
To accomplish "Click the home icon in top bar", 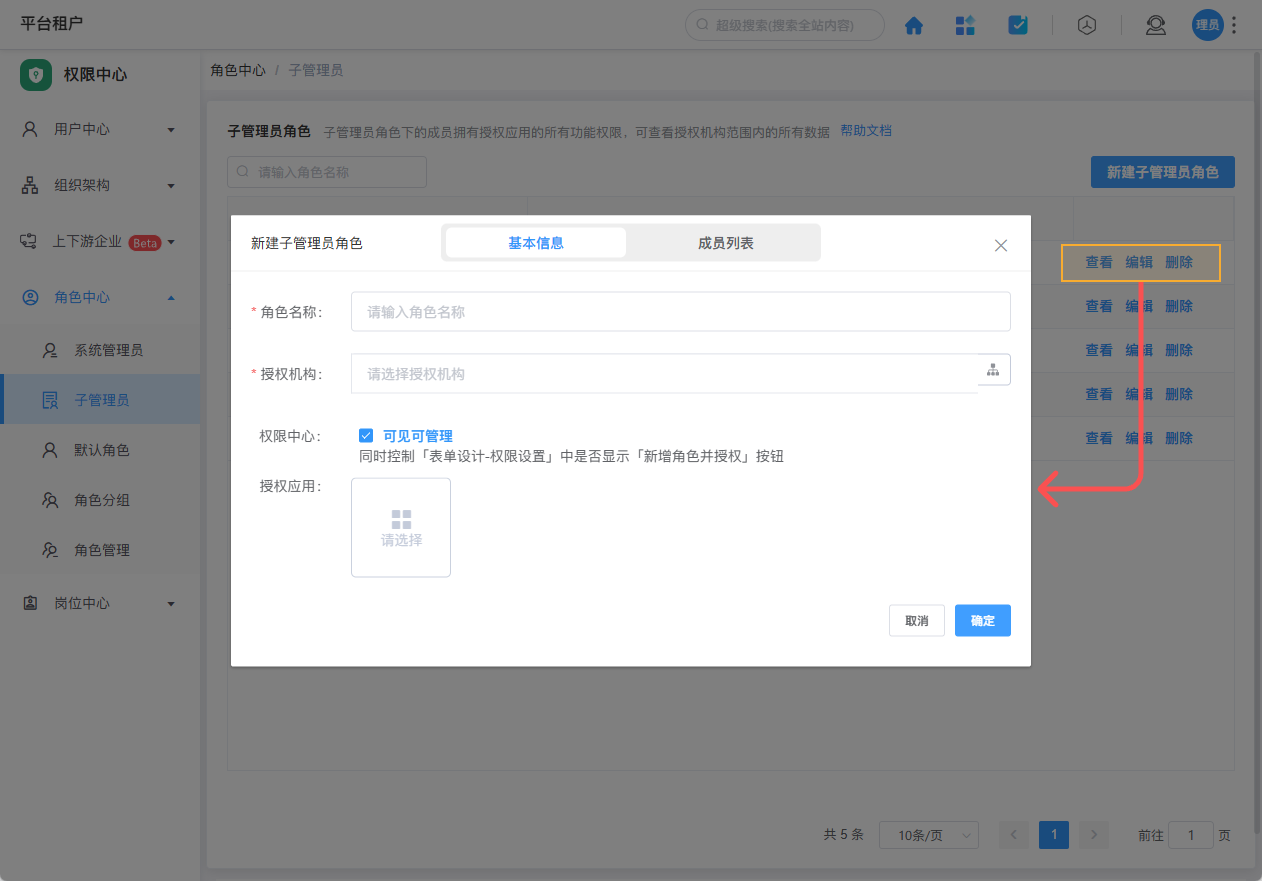I will [x=914, y=25].
